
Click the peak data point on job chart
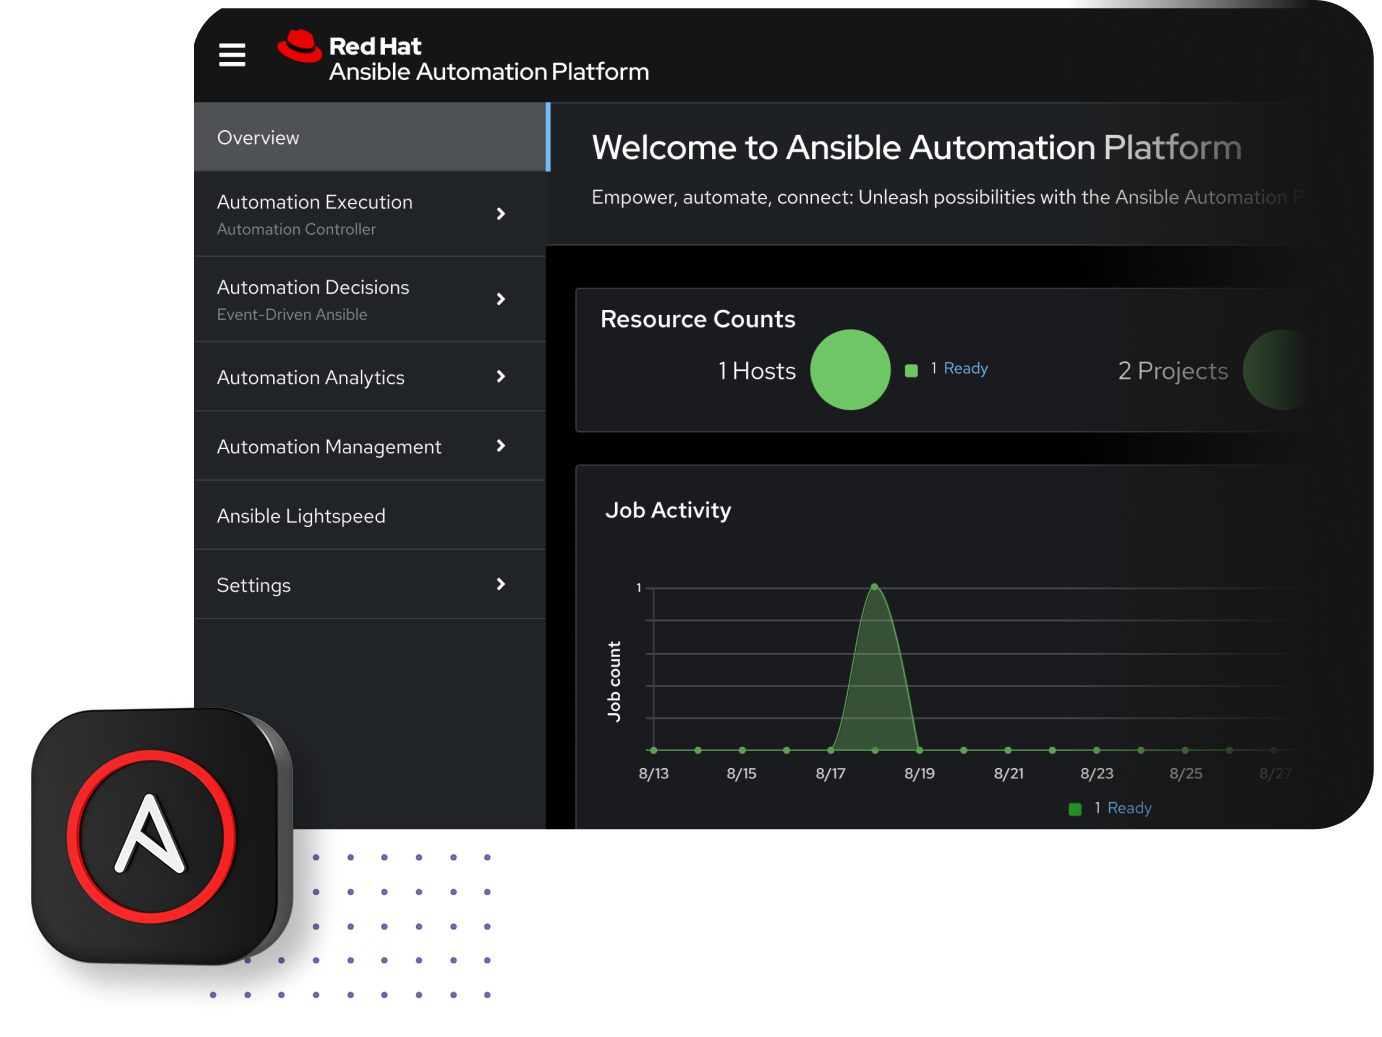875,587
